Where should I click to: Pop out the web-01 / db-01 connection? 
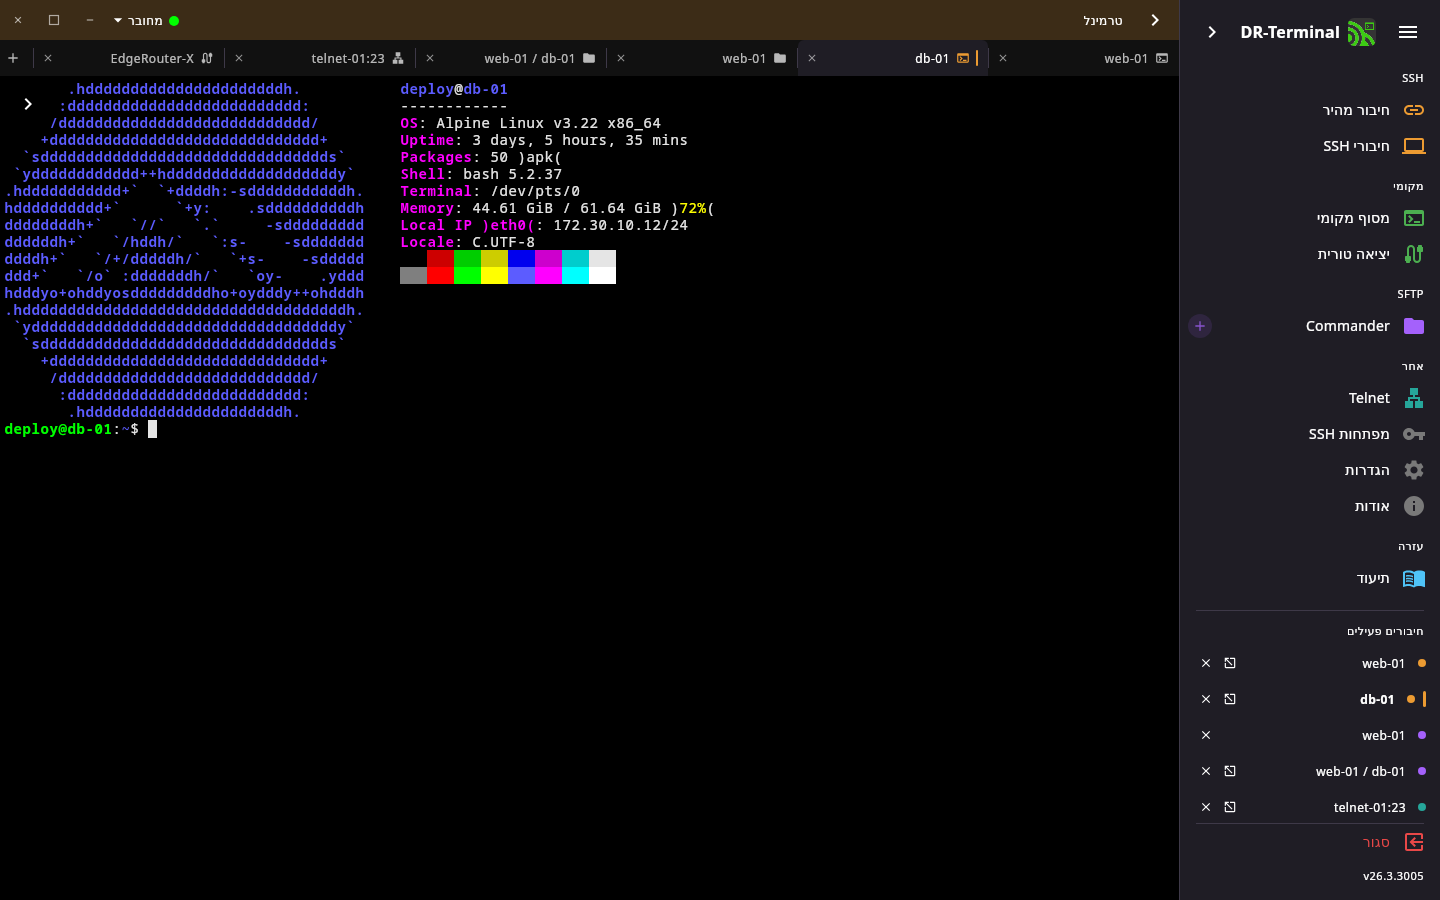pos(1230,771)
